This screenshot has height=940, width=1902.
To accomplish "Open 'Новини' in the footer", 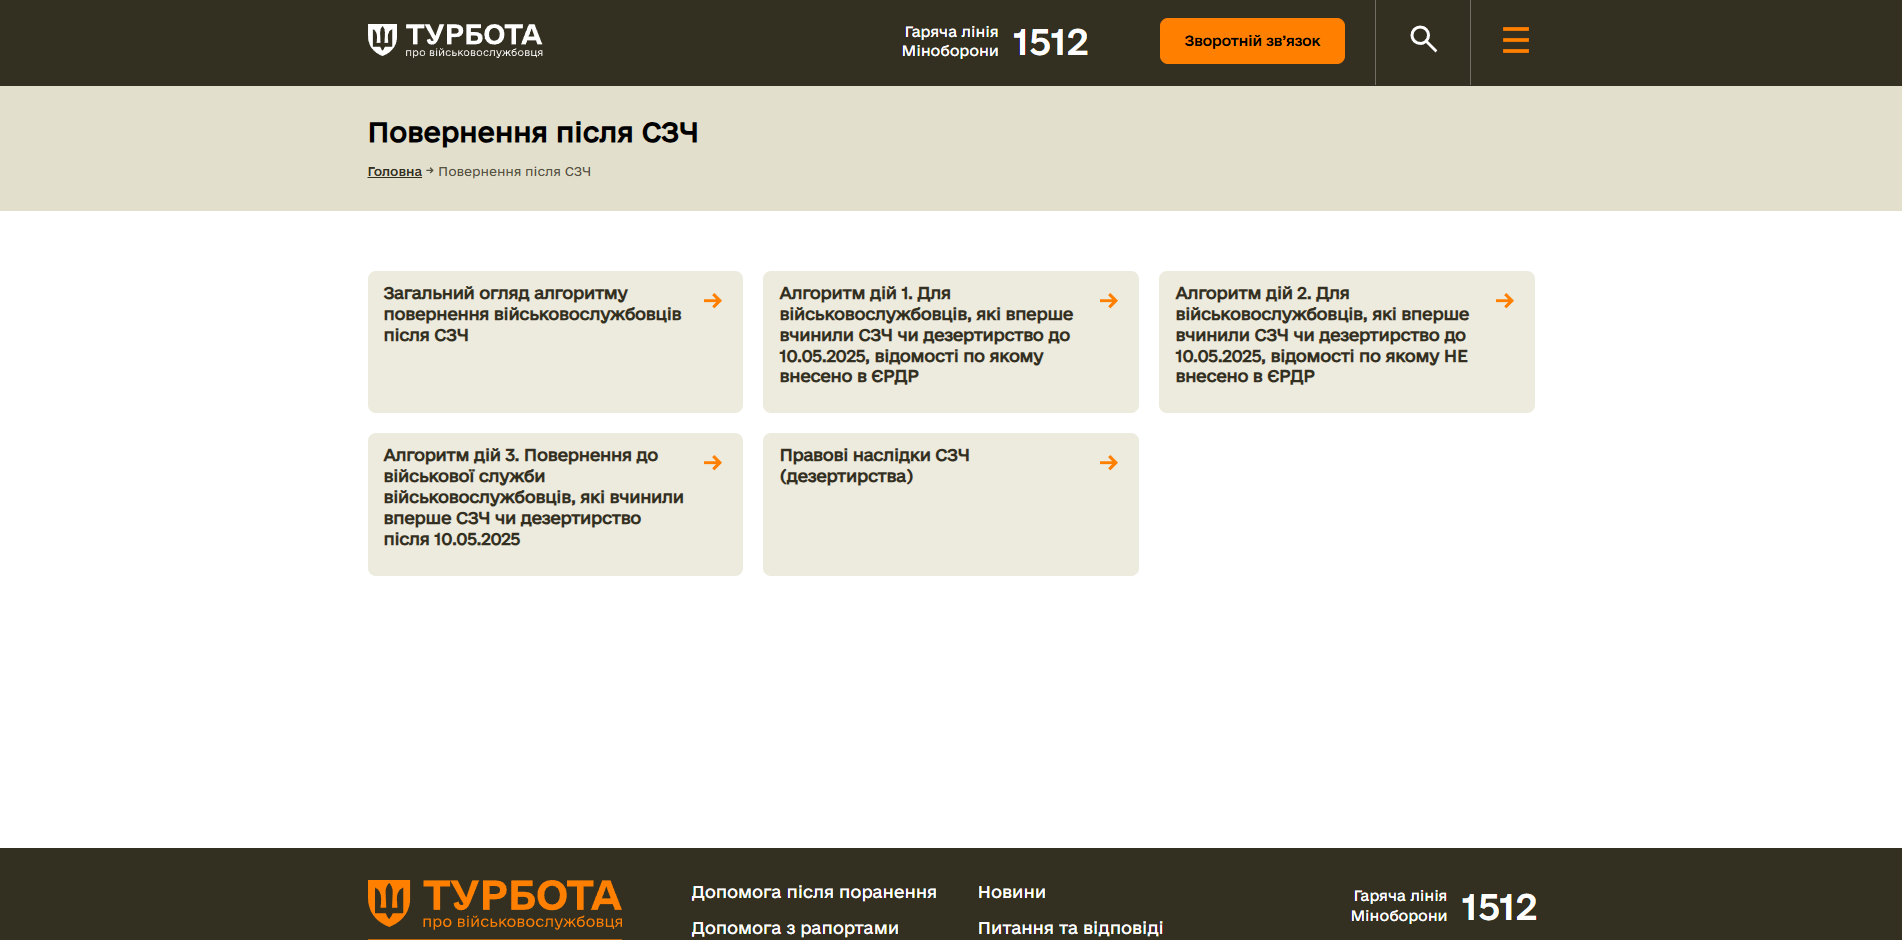I will click(1011, 892).
